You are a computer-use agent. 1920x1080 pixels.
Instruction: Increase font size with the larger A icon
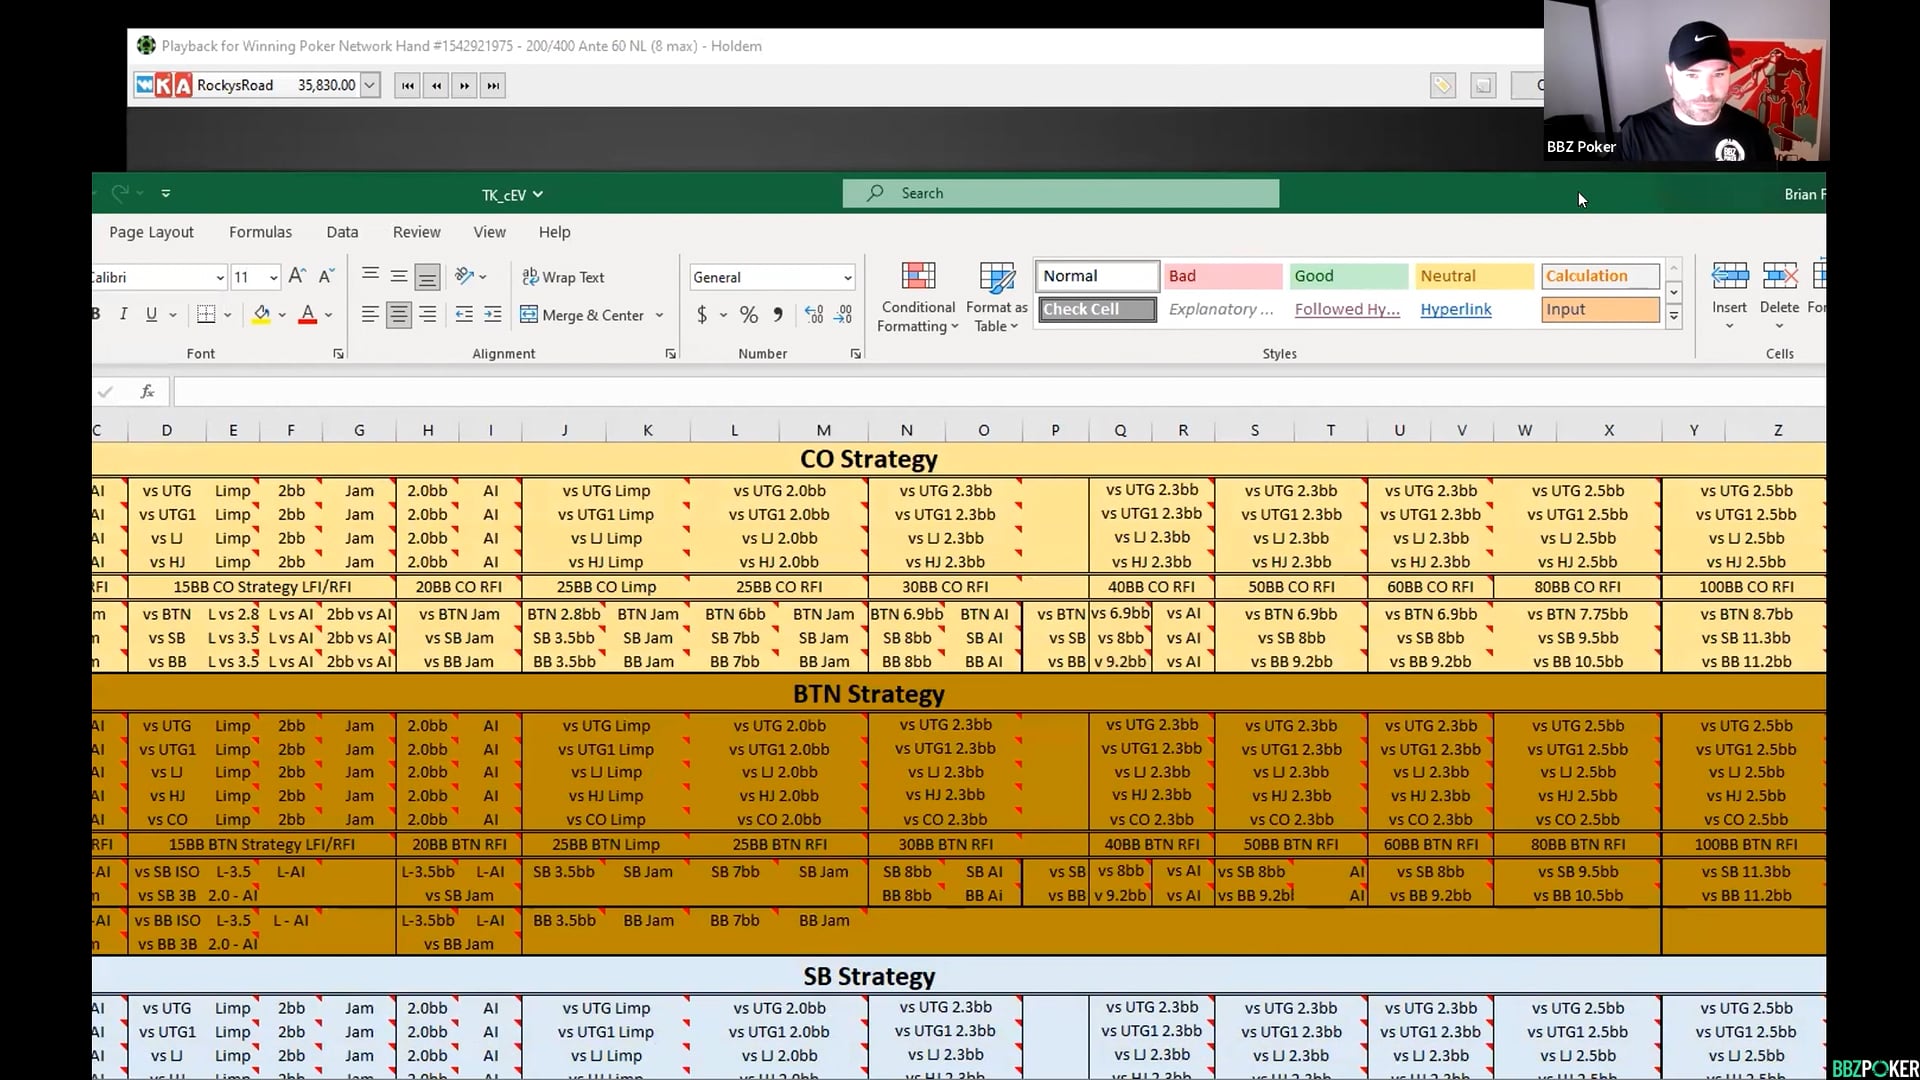coord(296,276)
